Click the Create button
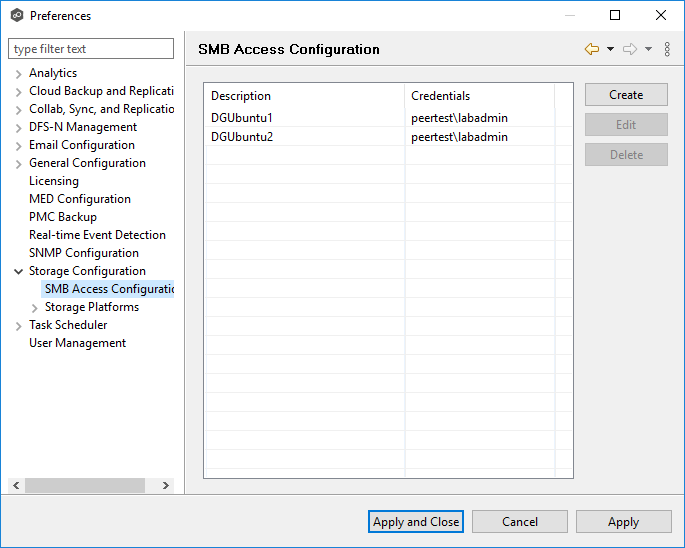The image size is (685, 548). pyautogui.click(x=626, y=95)
